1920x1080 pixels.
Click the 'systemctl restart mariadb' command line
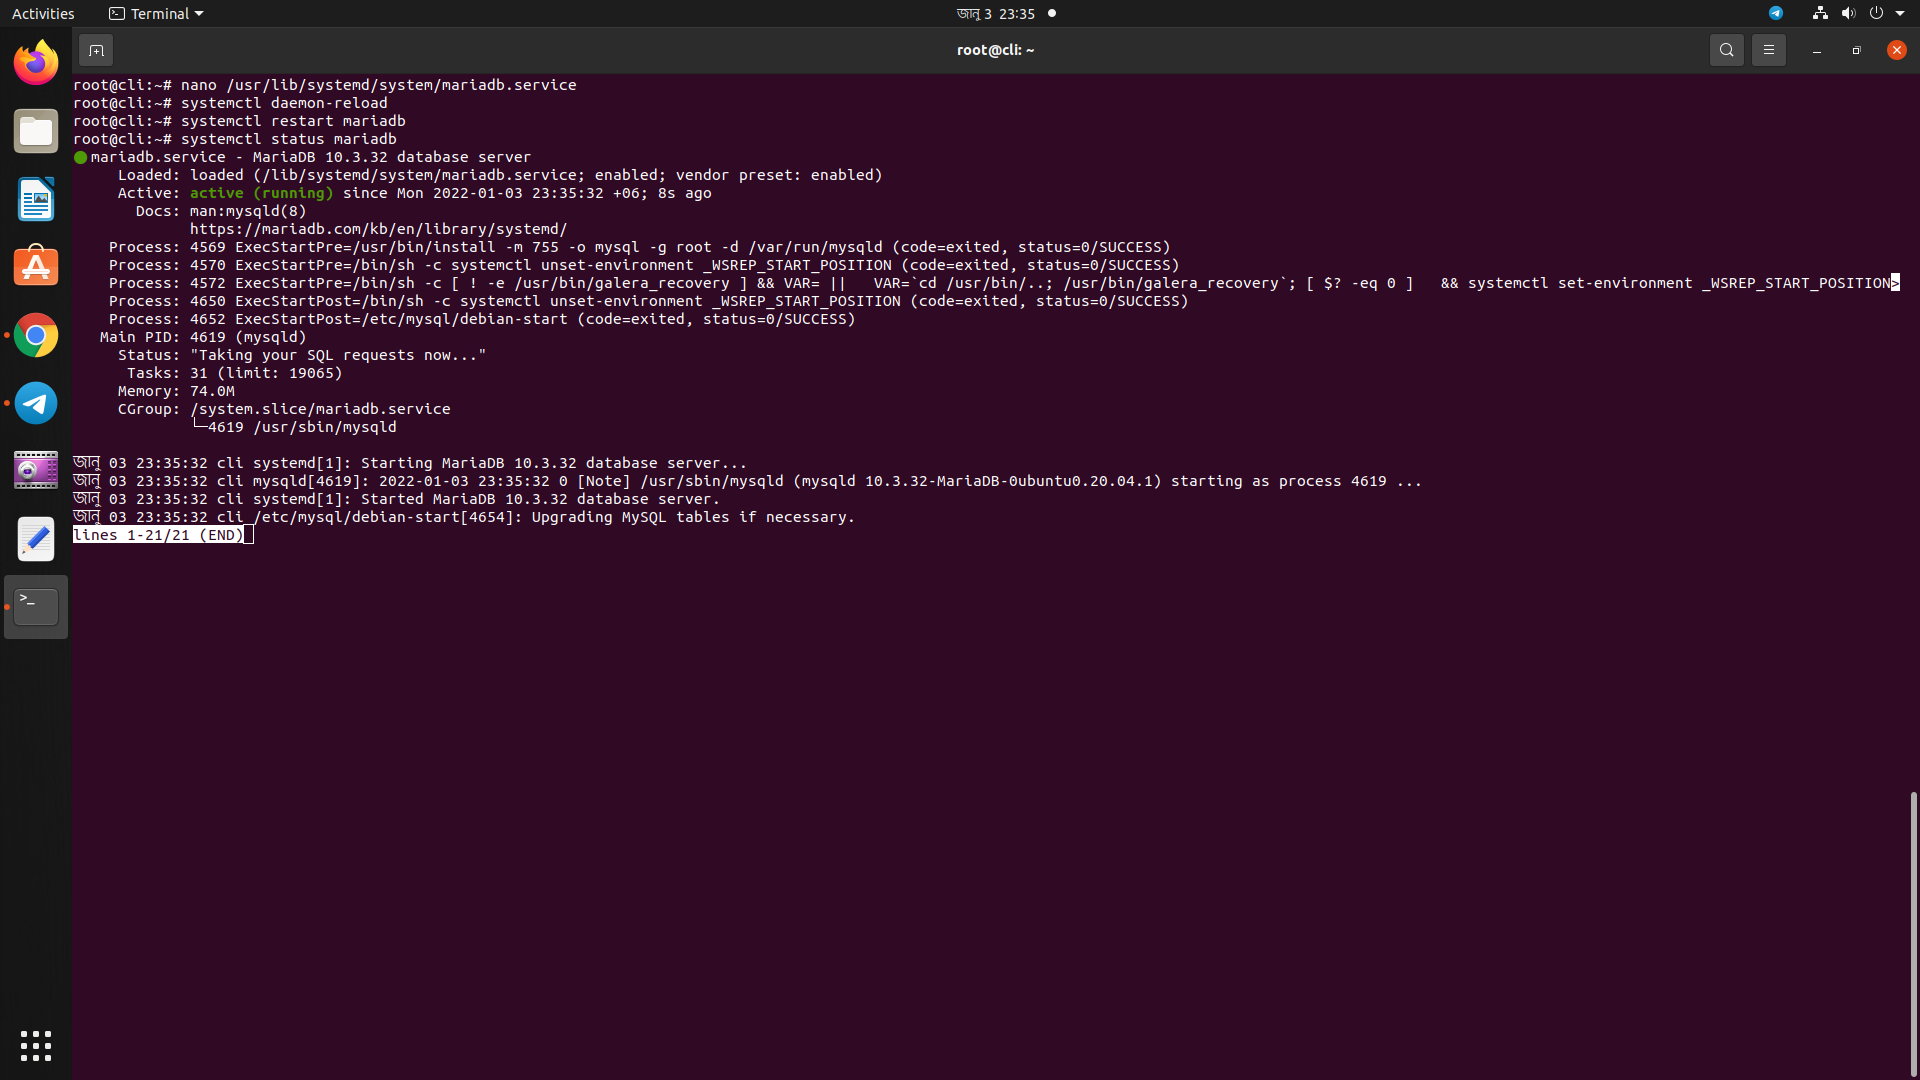coord(293,121)
